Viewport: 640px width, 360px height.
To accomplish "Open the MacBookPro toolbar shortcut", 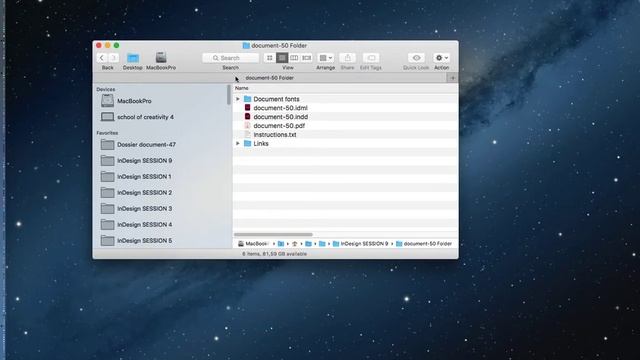I will (161, 58).
